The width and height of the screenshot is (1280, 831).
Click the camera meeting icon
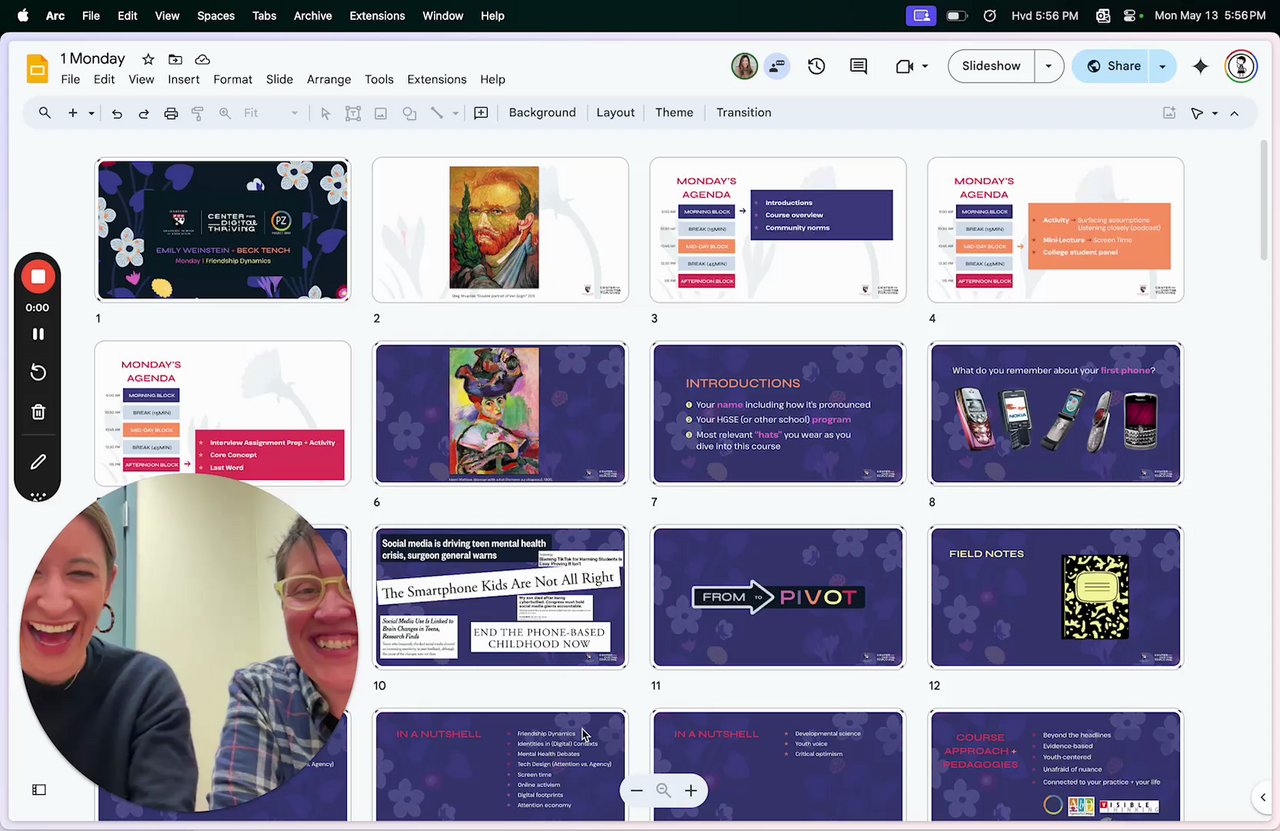coord(905,66)
